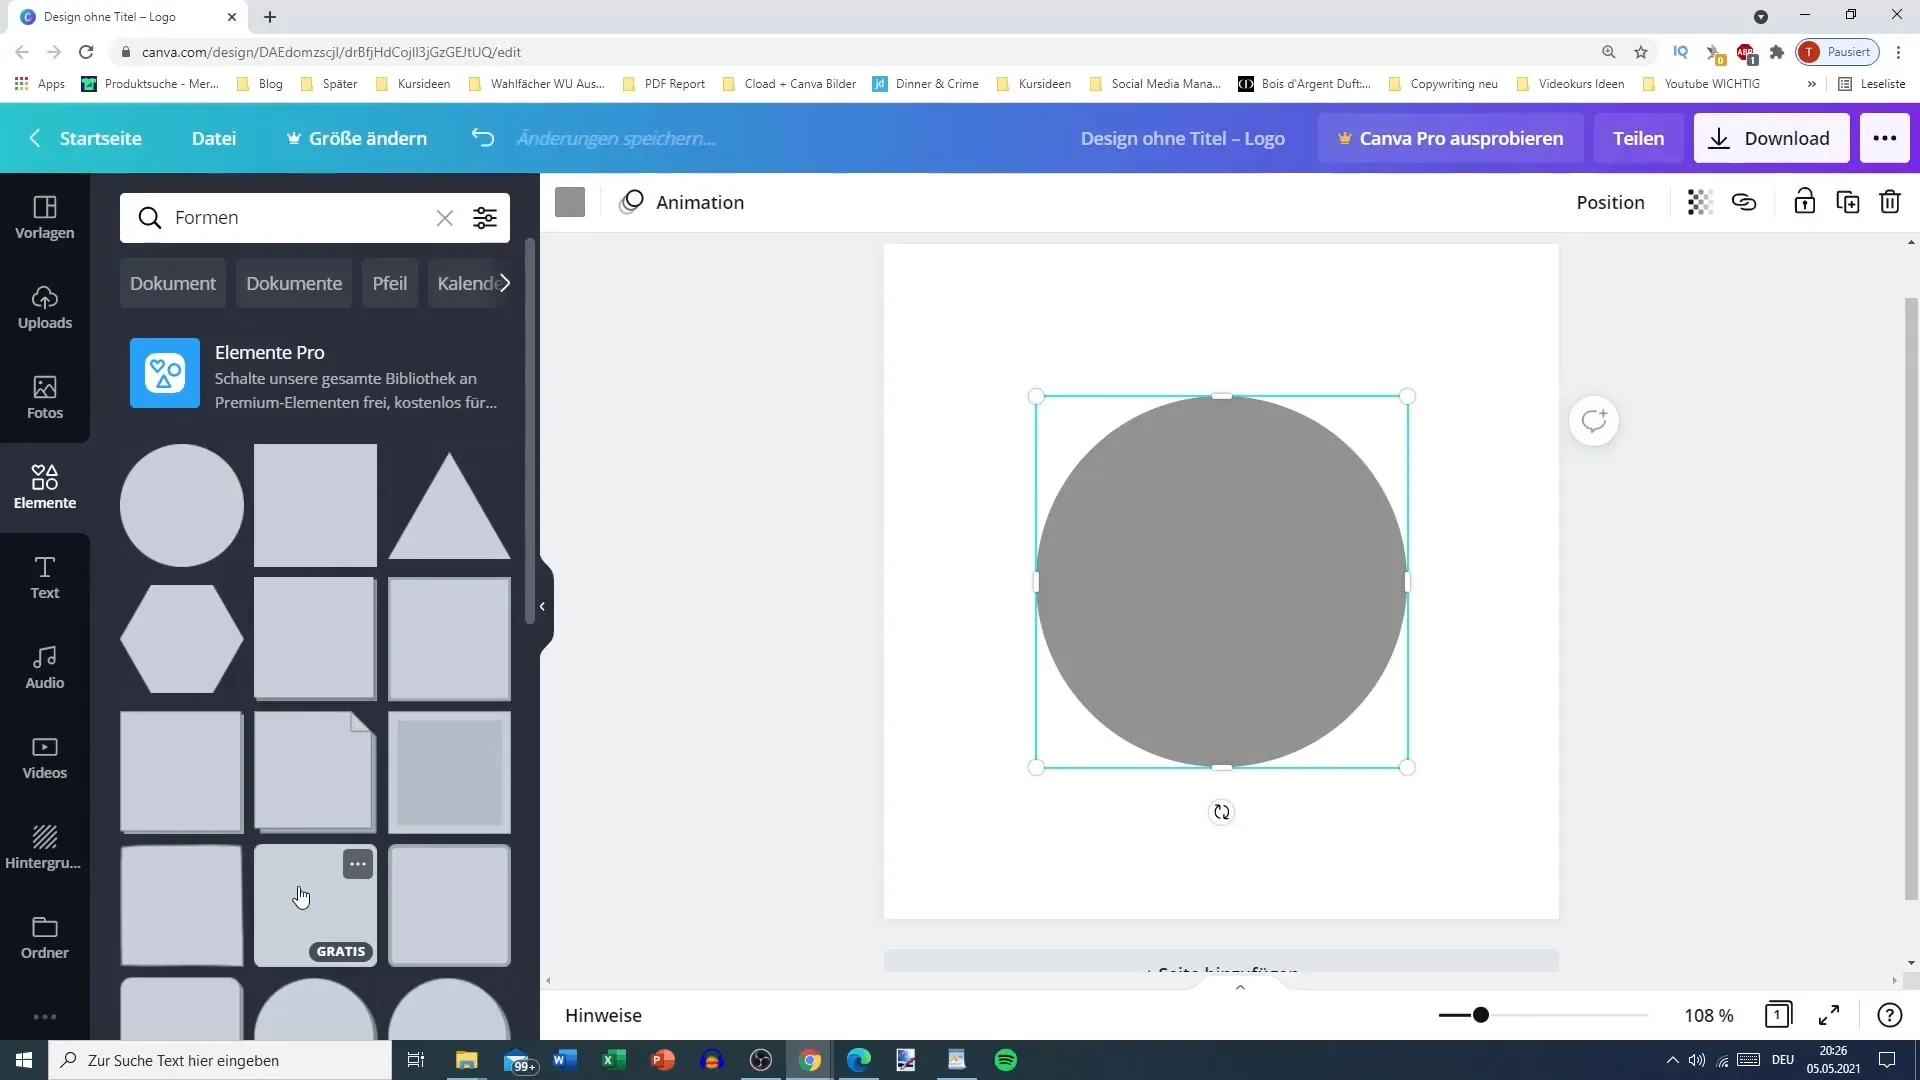Screen dimensions: 1920x1080
Task: Select the Dokument filter tab
Action: tap(173, 282)
